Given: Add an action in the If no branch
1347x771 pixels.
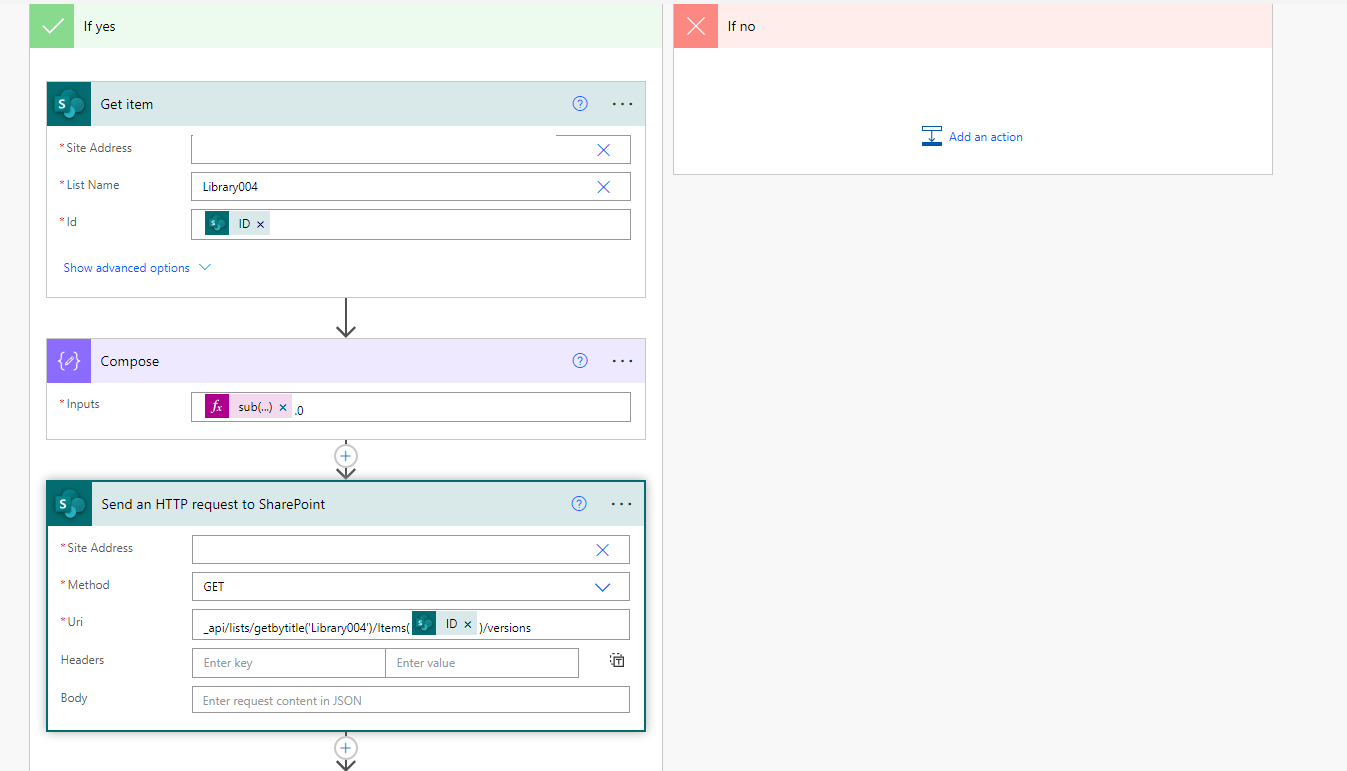Looking at the screenshot, I should pyautogui.click(x=972, y=137).
